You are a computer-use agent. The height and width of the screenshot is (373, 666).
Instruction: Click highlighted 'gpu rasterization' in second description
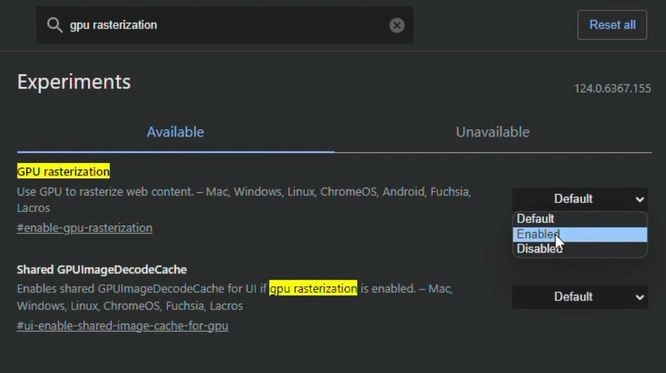click(313, 288)
